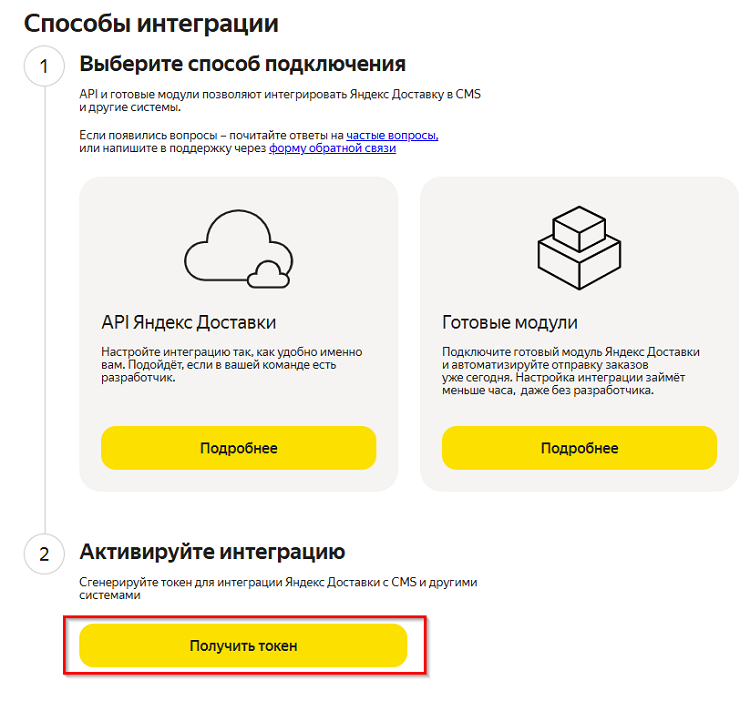Image resolution: width=740 pixels, height=701 pixels.
Task: Click the "Активируйте интеграцию" heading
Action: [x=212, y=551]
